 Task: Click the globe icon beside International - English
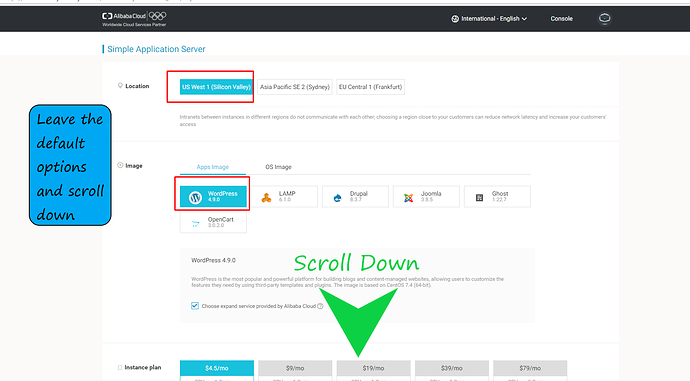455,18
